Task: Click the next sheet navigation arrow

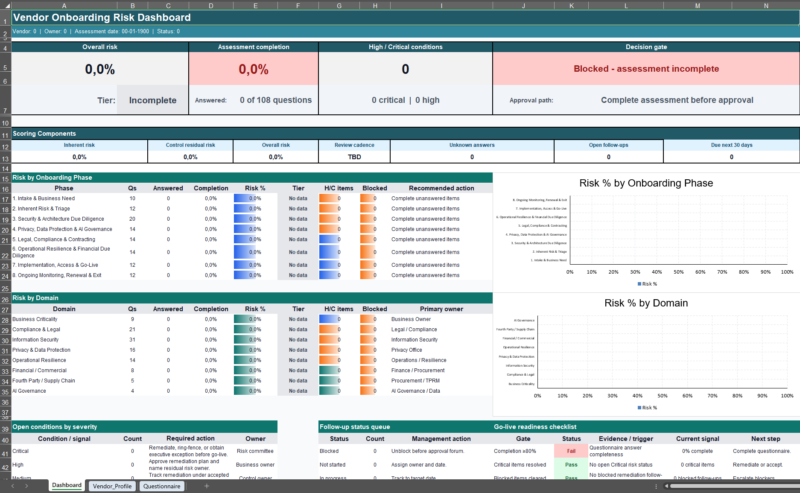Action: pyautogui.click(x=27, y=486)
